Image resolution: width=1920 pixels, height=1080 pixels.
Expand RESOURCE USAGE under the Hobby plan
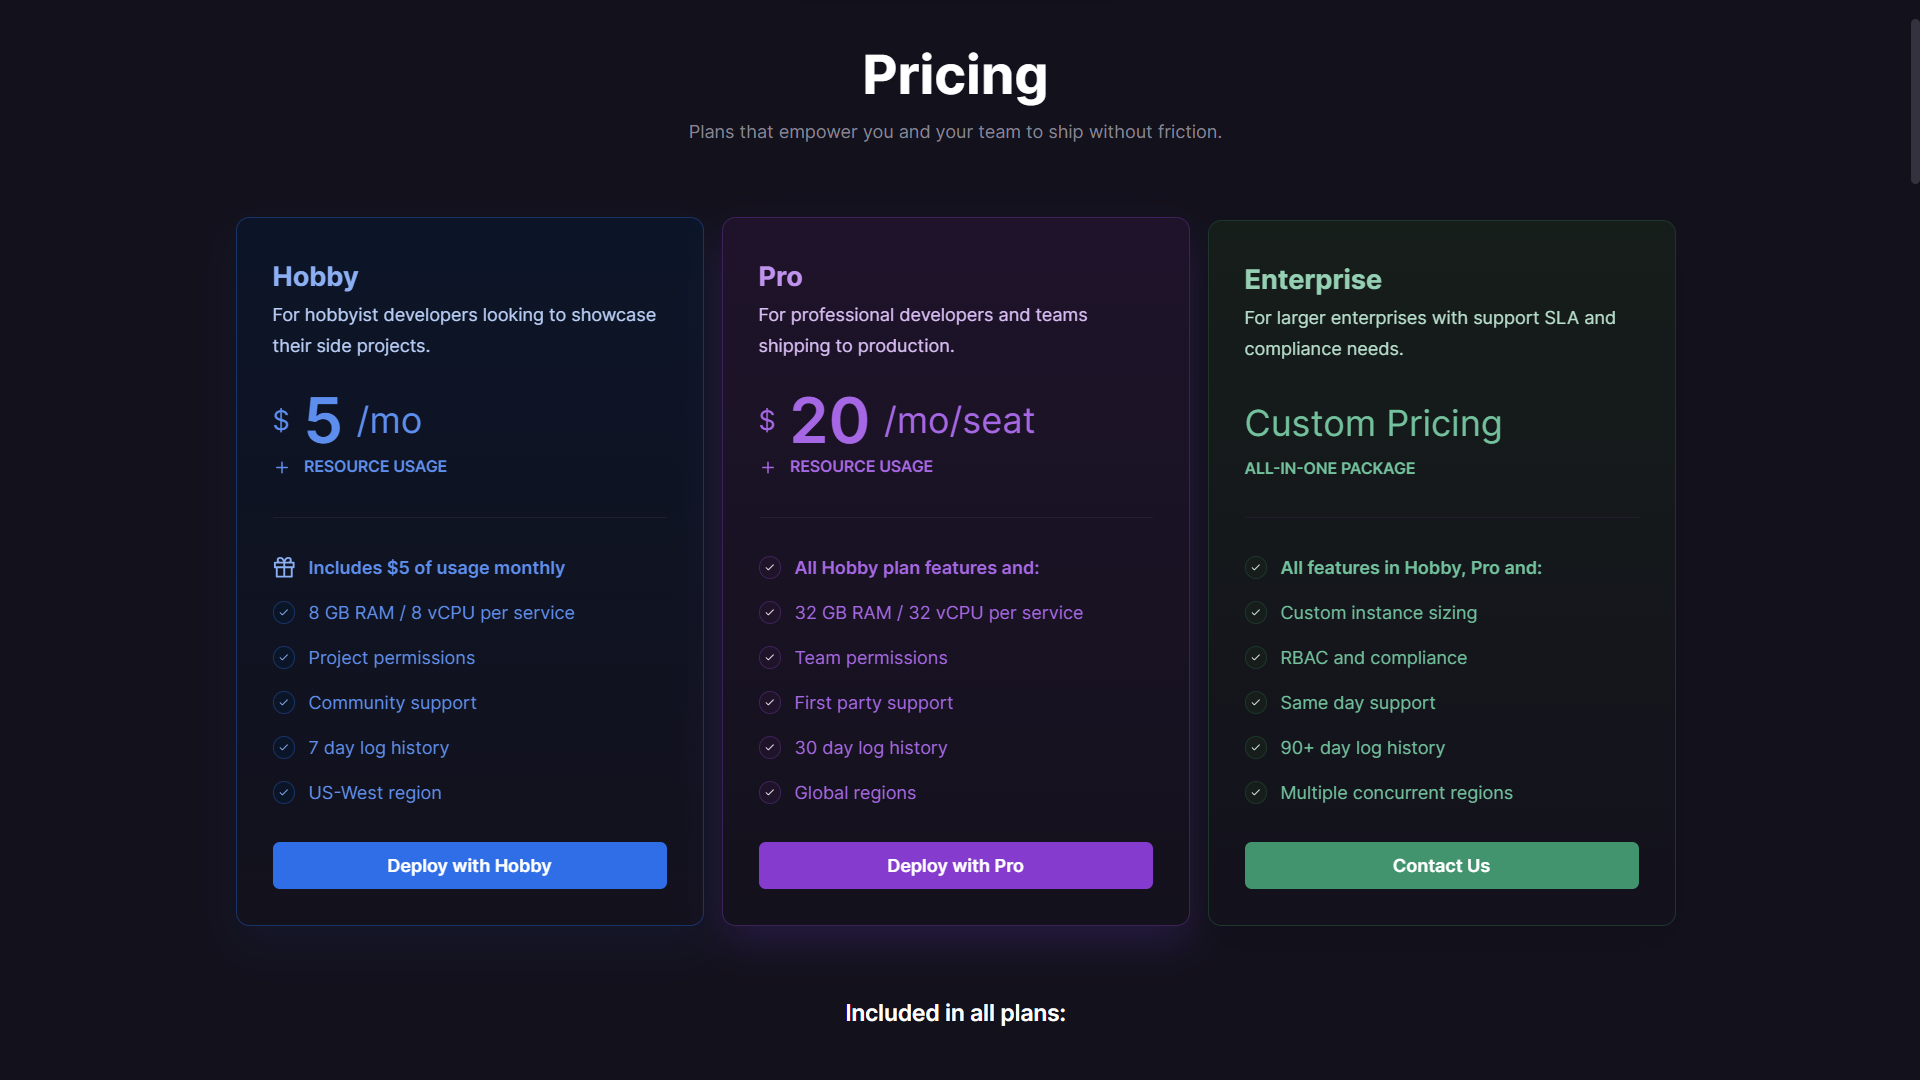(x=360, y=466)
